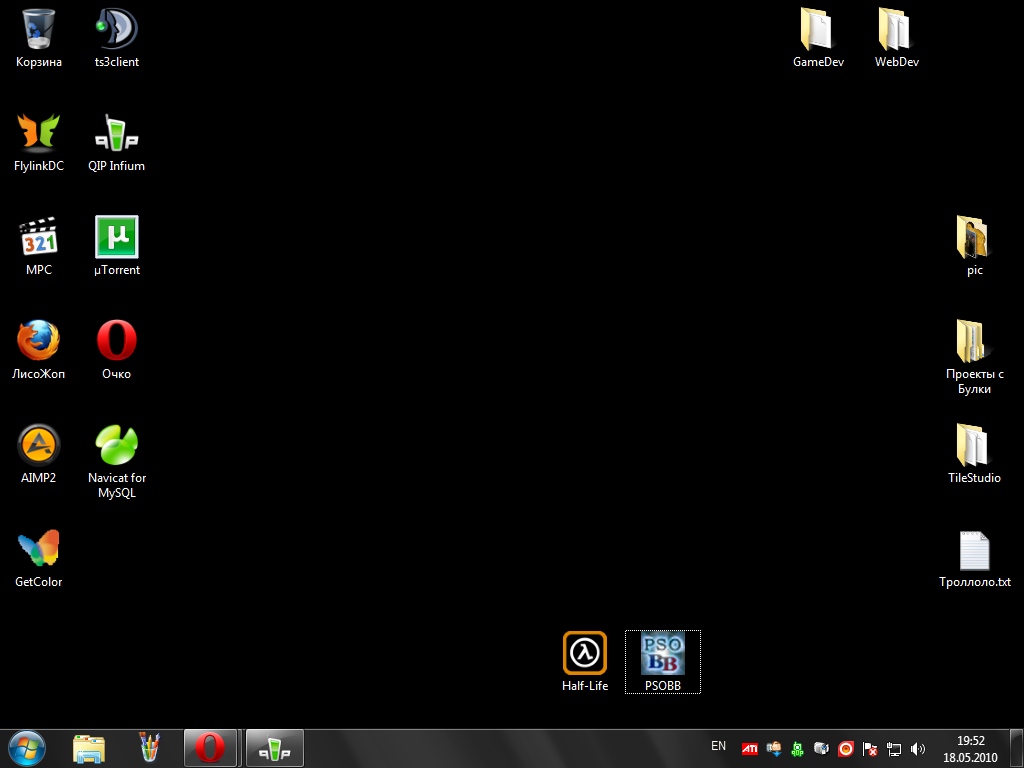1024x768 pixels.
Task: Open Windows Explorer from the taskbar
Action: pyautogui.click(x=89, y=747)
